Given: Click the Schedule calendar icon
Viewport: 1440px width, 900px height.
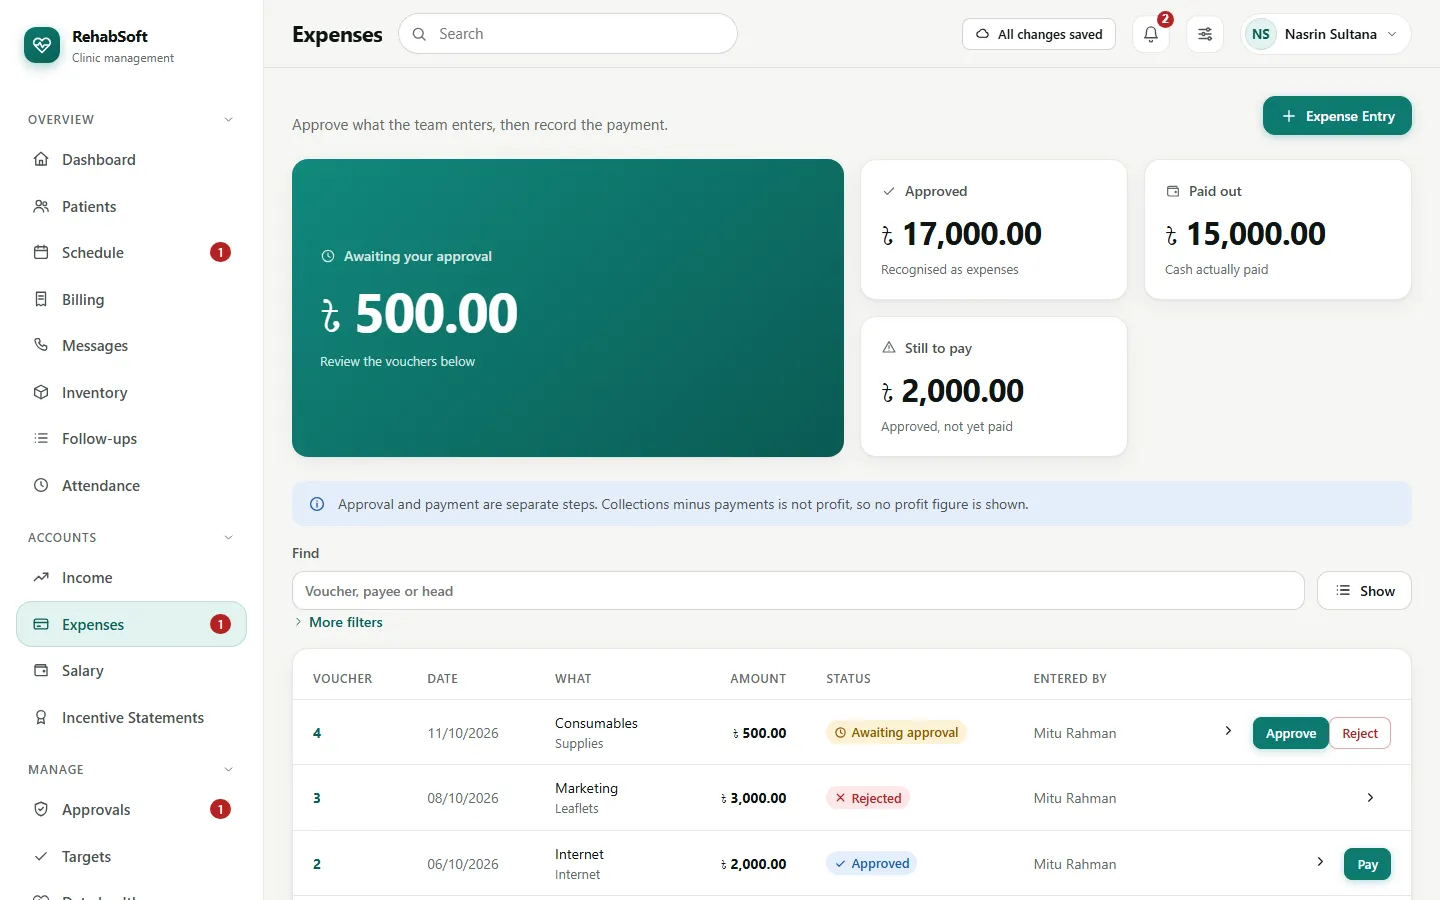Looking at the screenshot, I should pyautogui.click(x=41, y=252).
